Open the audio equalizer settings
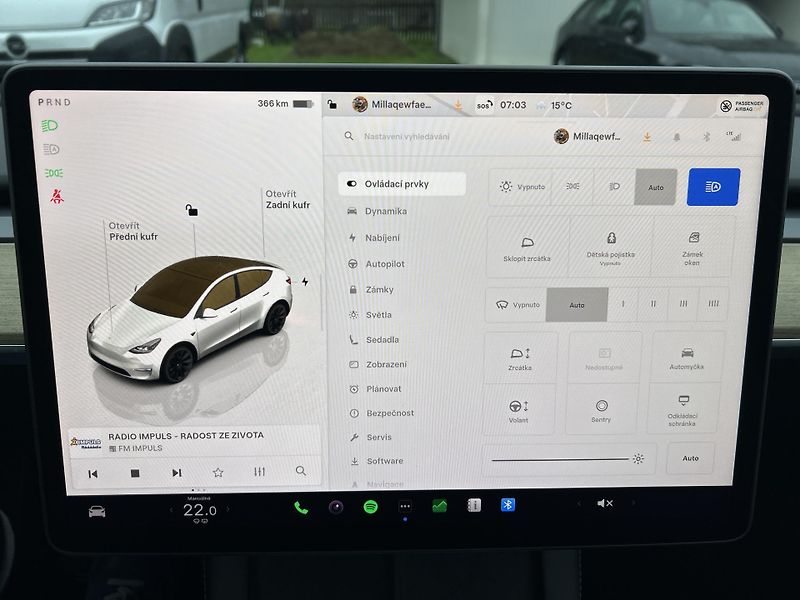The image size is (800, 600). pos(260,471)
